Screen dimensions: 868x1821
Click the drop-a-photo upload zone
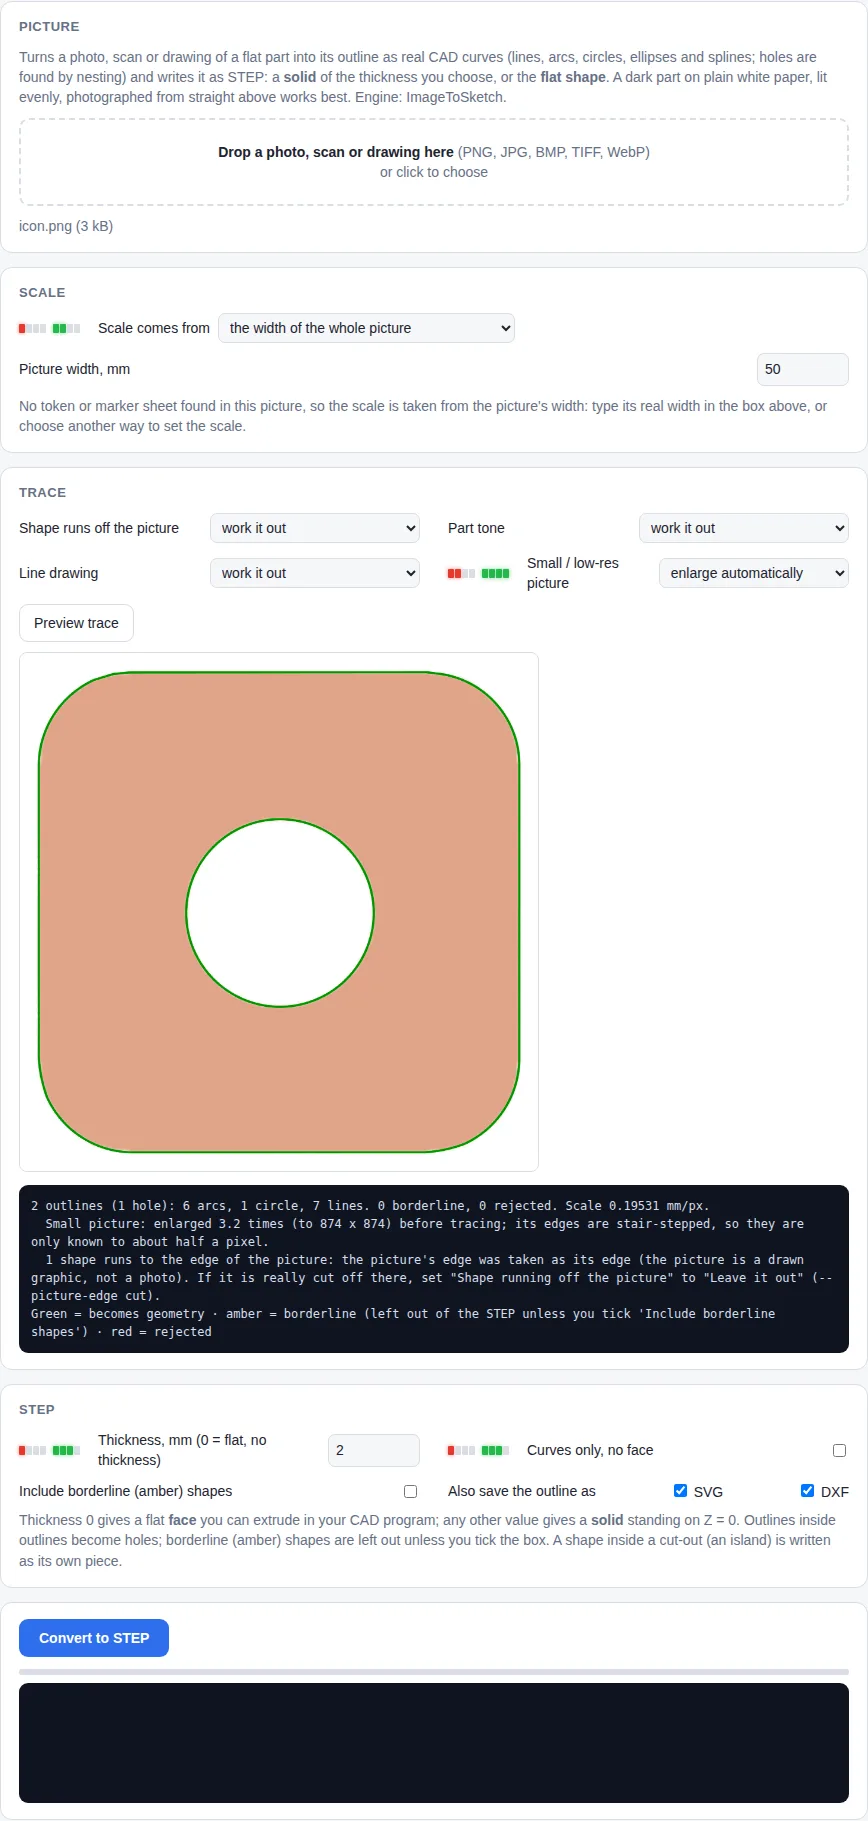point(434,162)
